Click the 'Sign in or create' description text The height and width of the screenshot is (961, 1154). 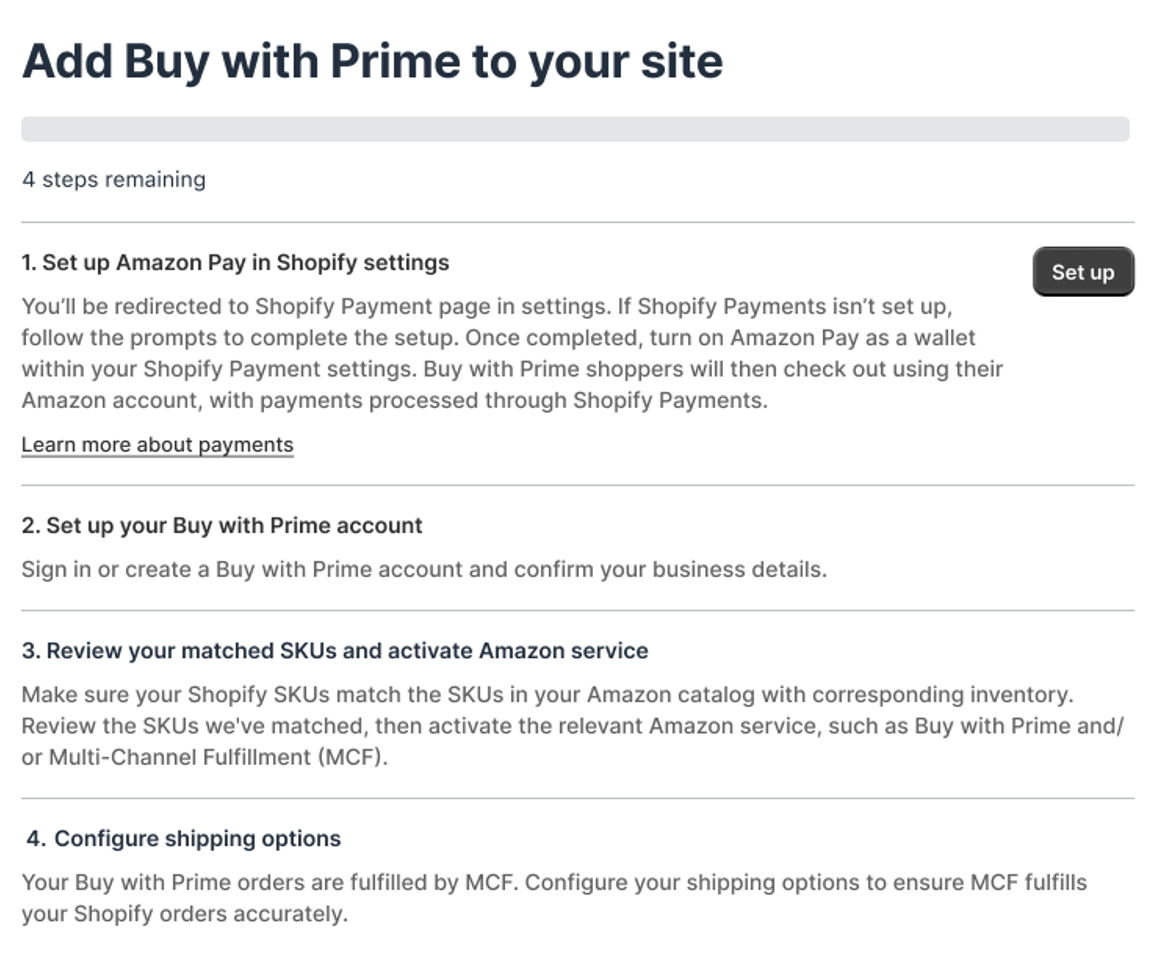tap(424, 570)
